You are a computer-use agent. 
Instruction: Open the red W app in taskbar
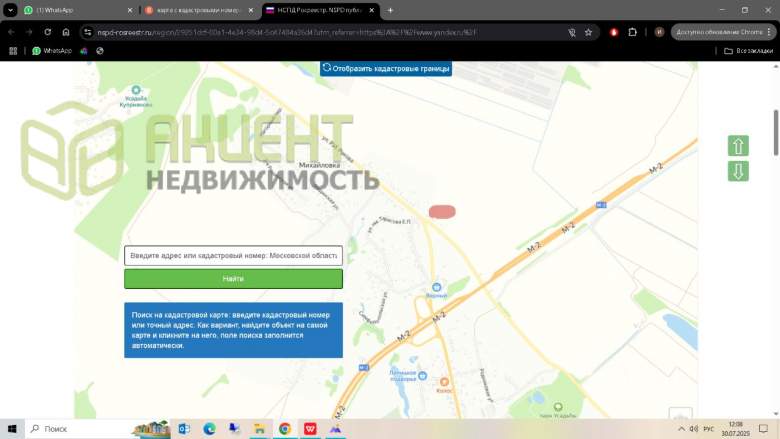click(x=310, y=429)
